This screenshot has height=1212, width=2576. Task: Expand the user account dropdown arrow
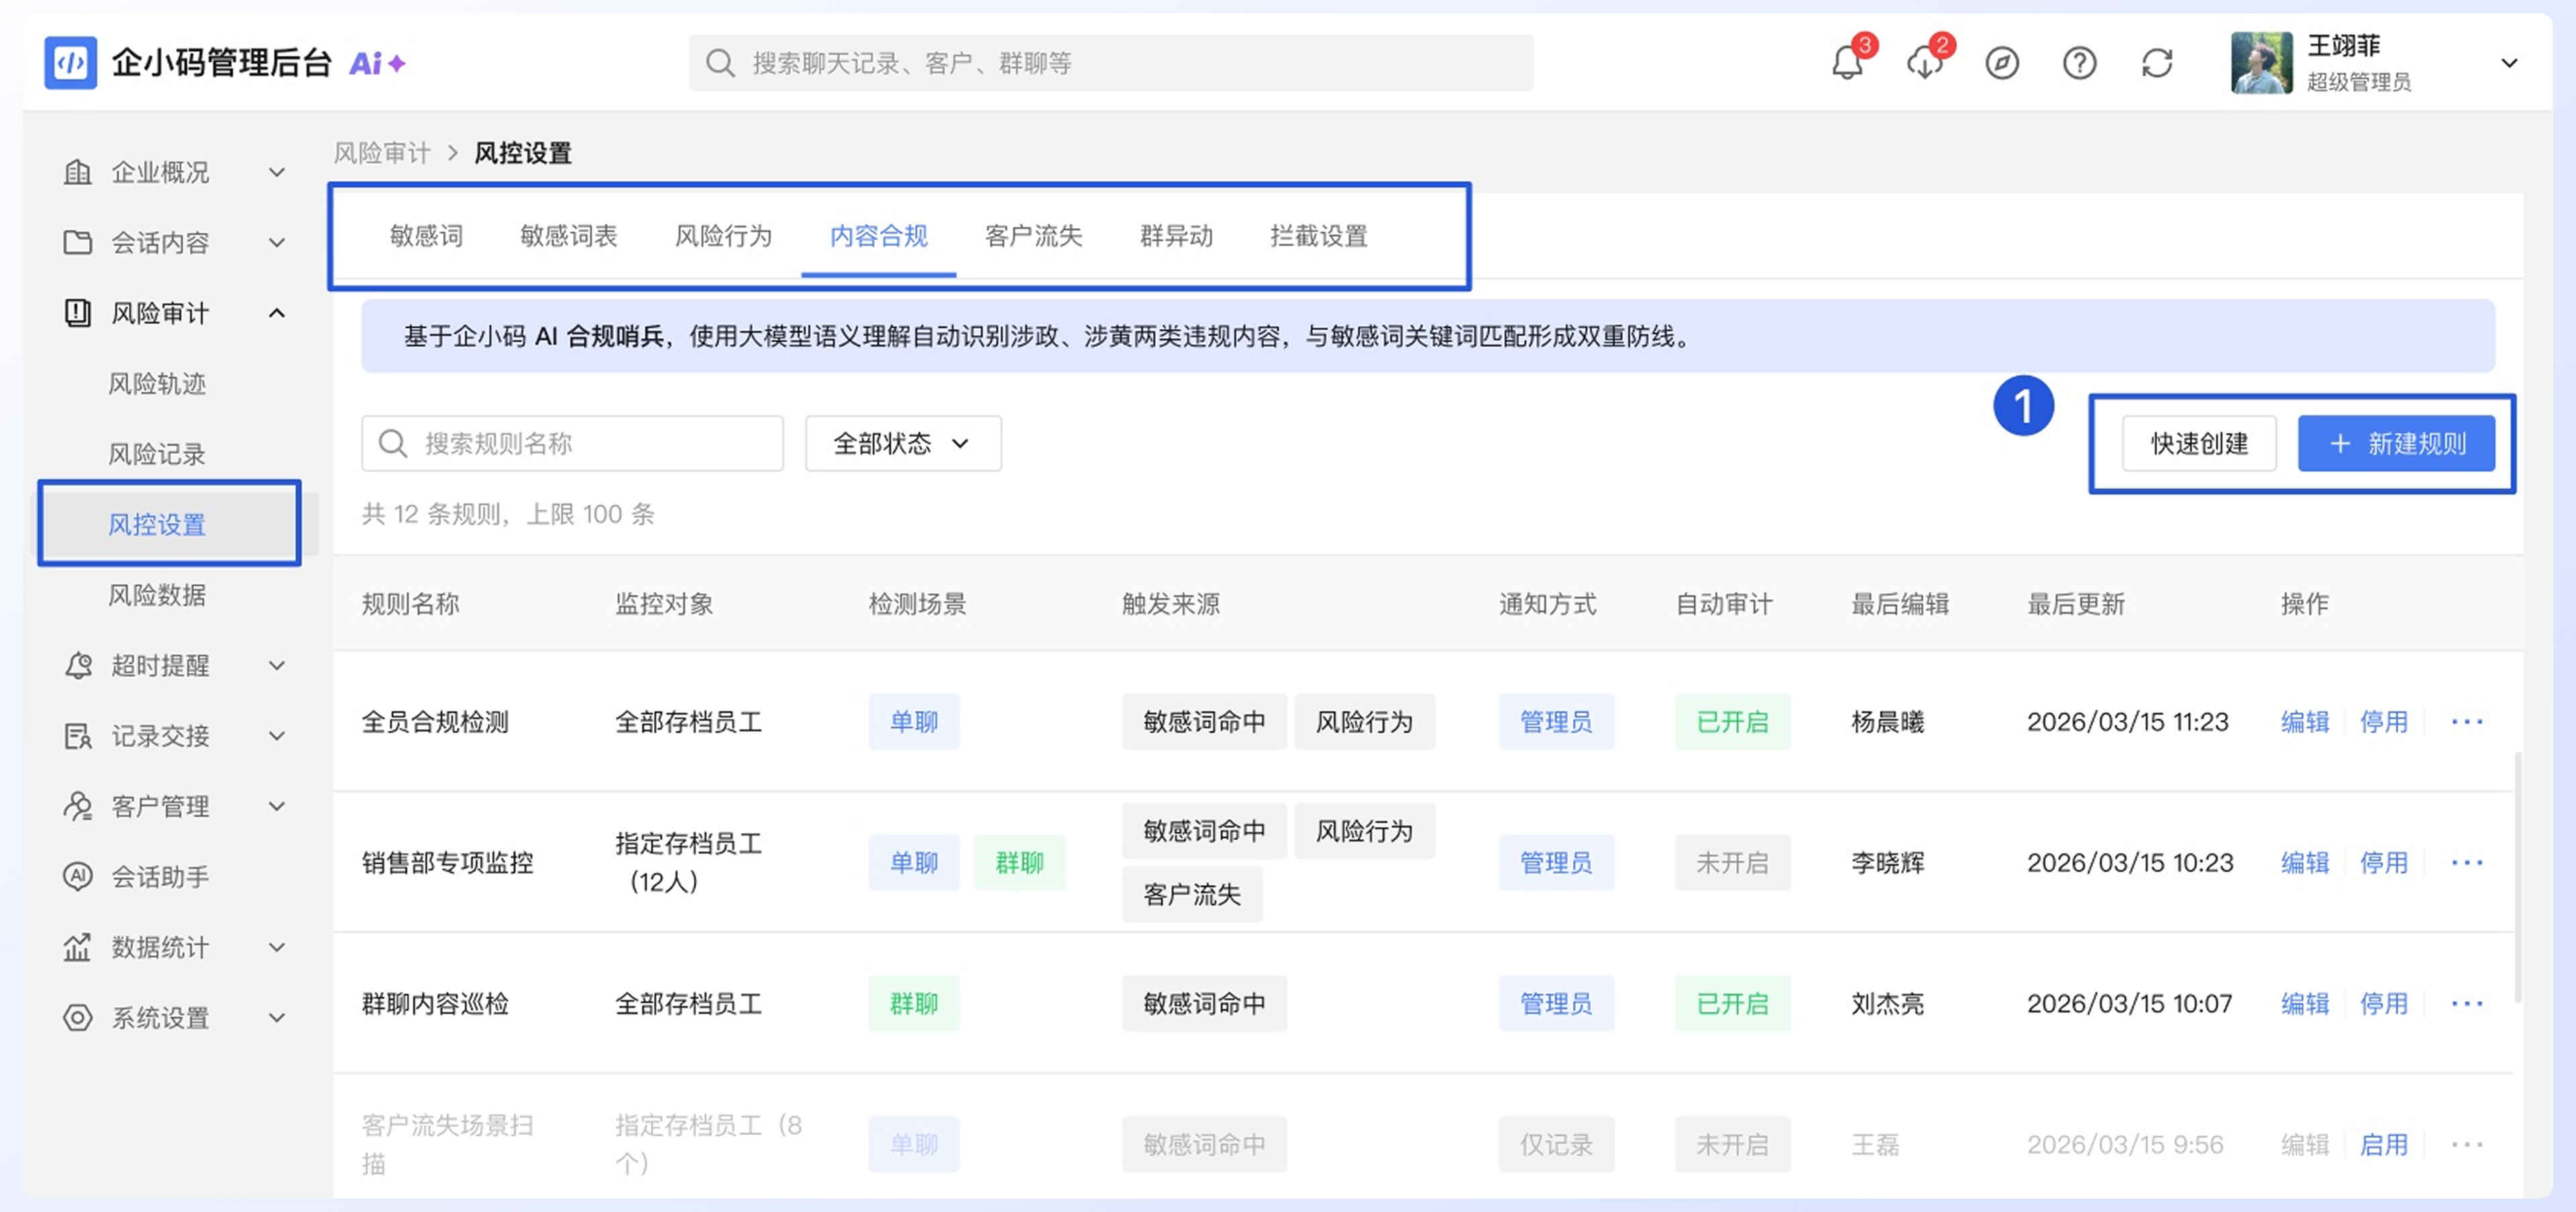(x=2509, y=63)
